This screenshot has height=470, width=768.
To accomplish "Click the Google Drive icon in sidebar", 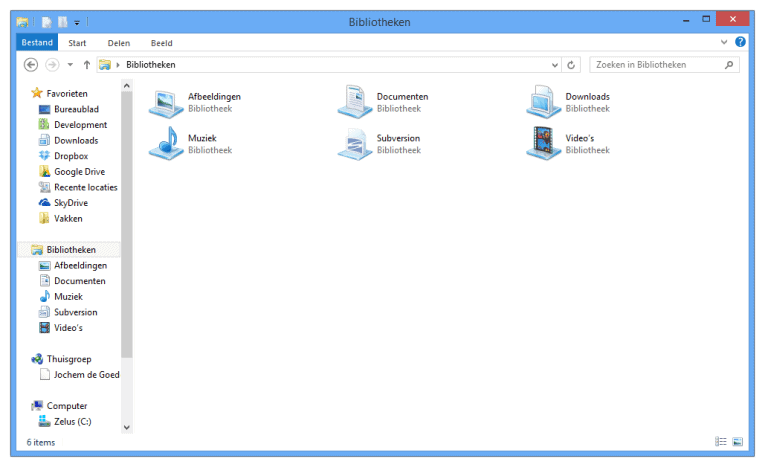I will point(44,171).
